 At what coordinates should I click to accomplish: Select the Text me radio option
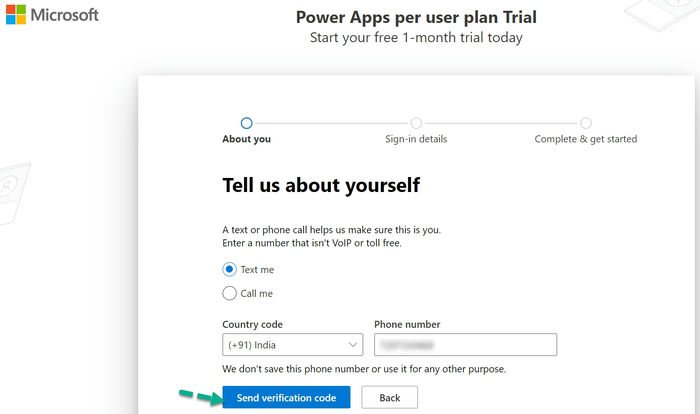pos(229,269)
